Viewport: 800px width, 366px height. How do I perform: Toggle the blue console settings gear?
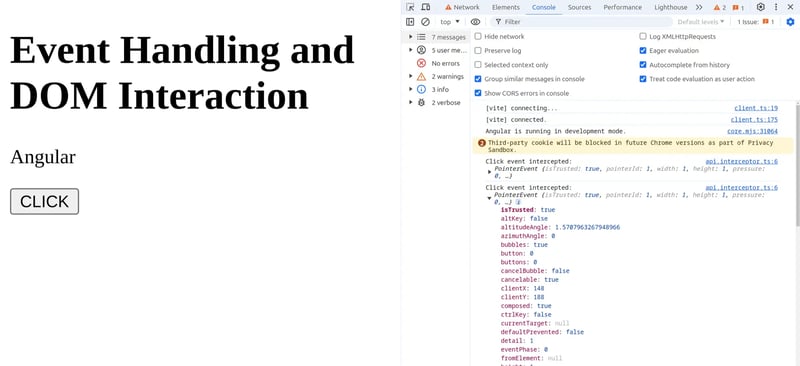click(x=790, y=21)
